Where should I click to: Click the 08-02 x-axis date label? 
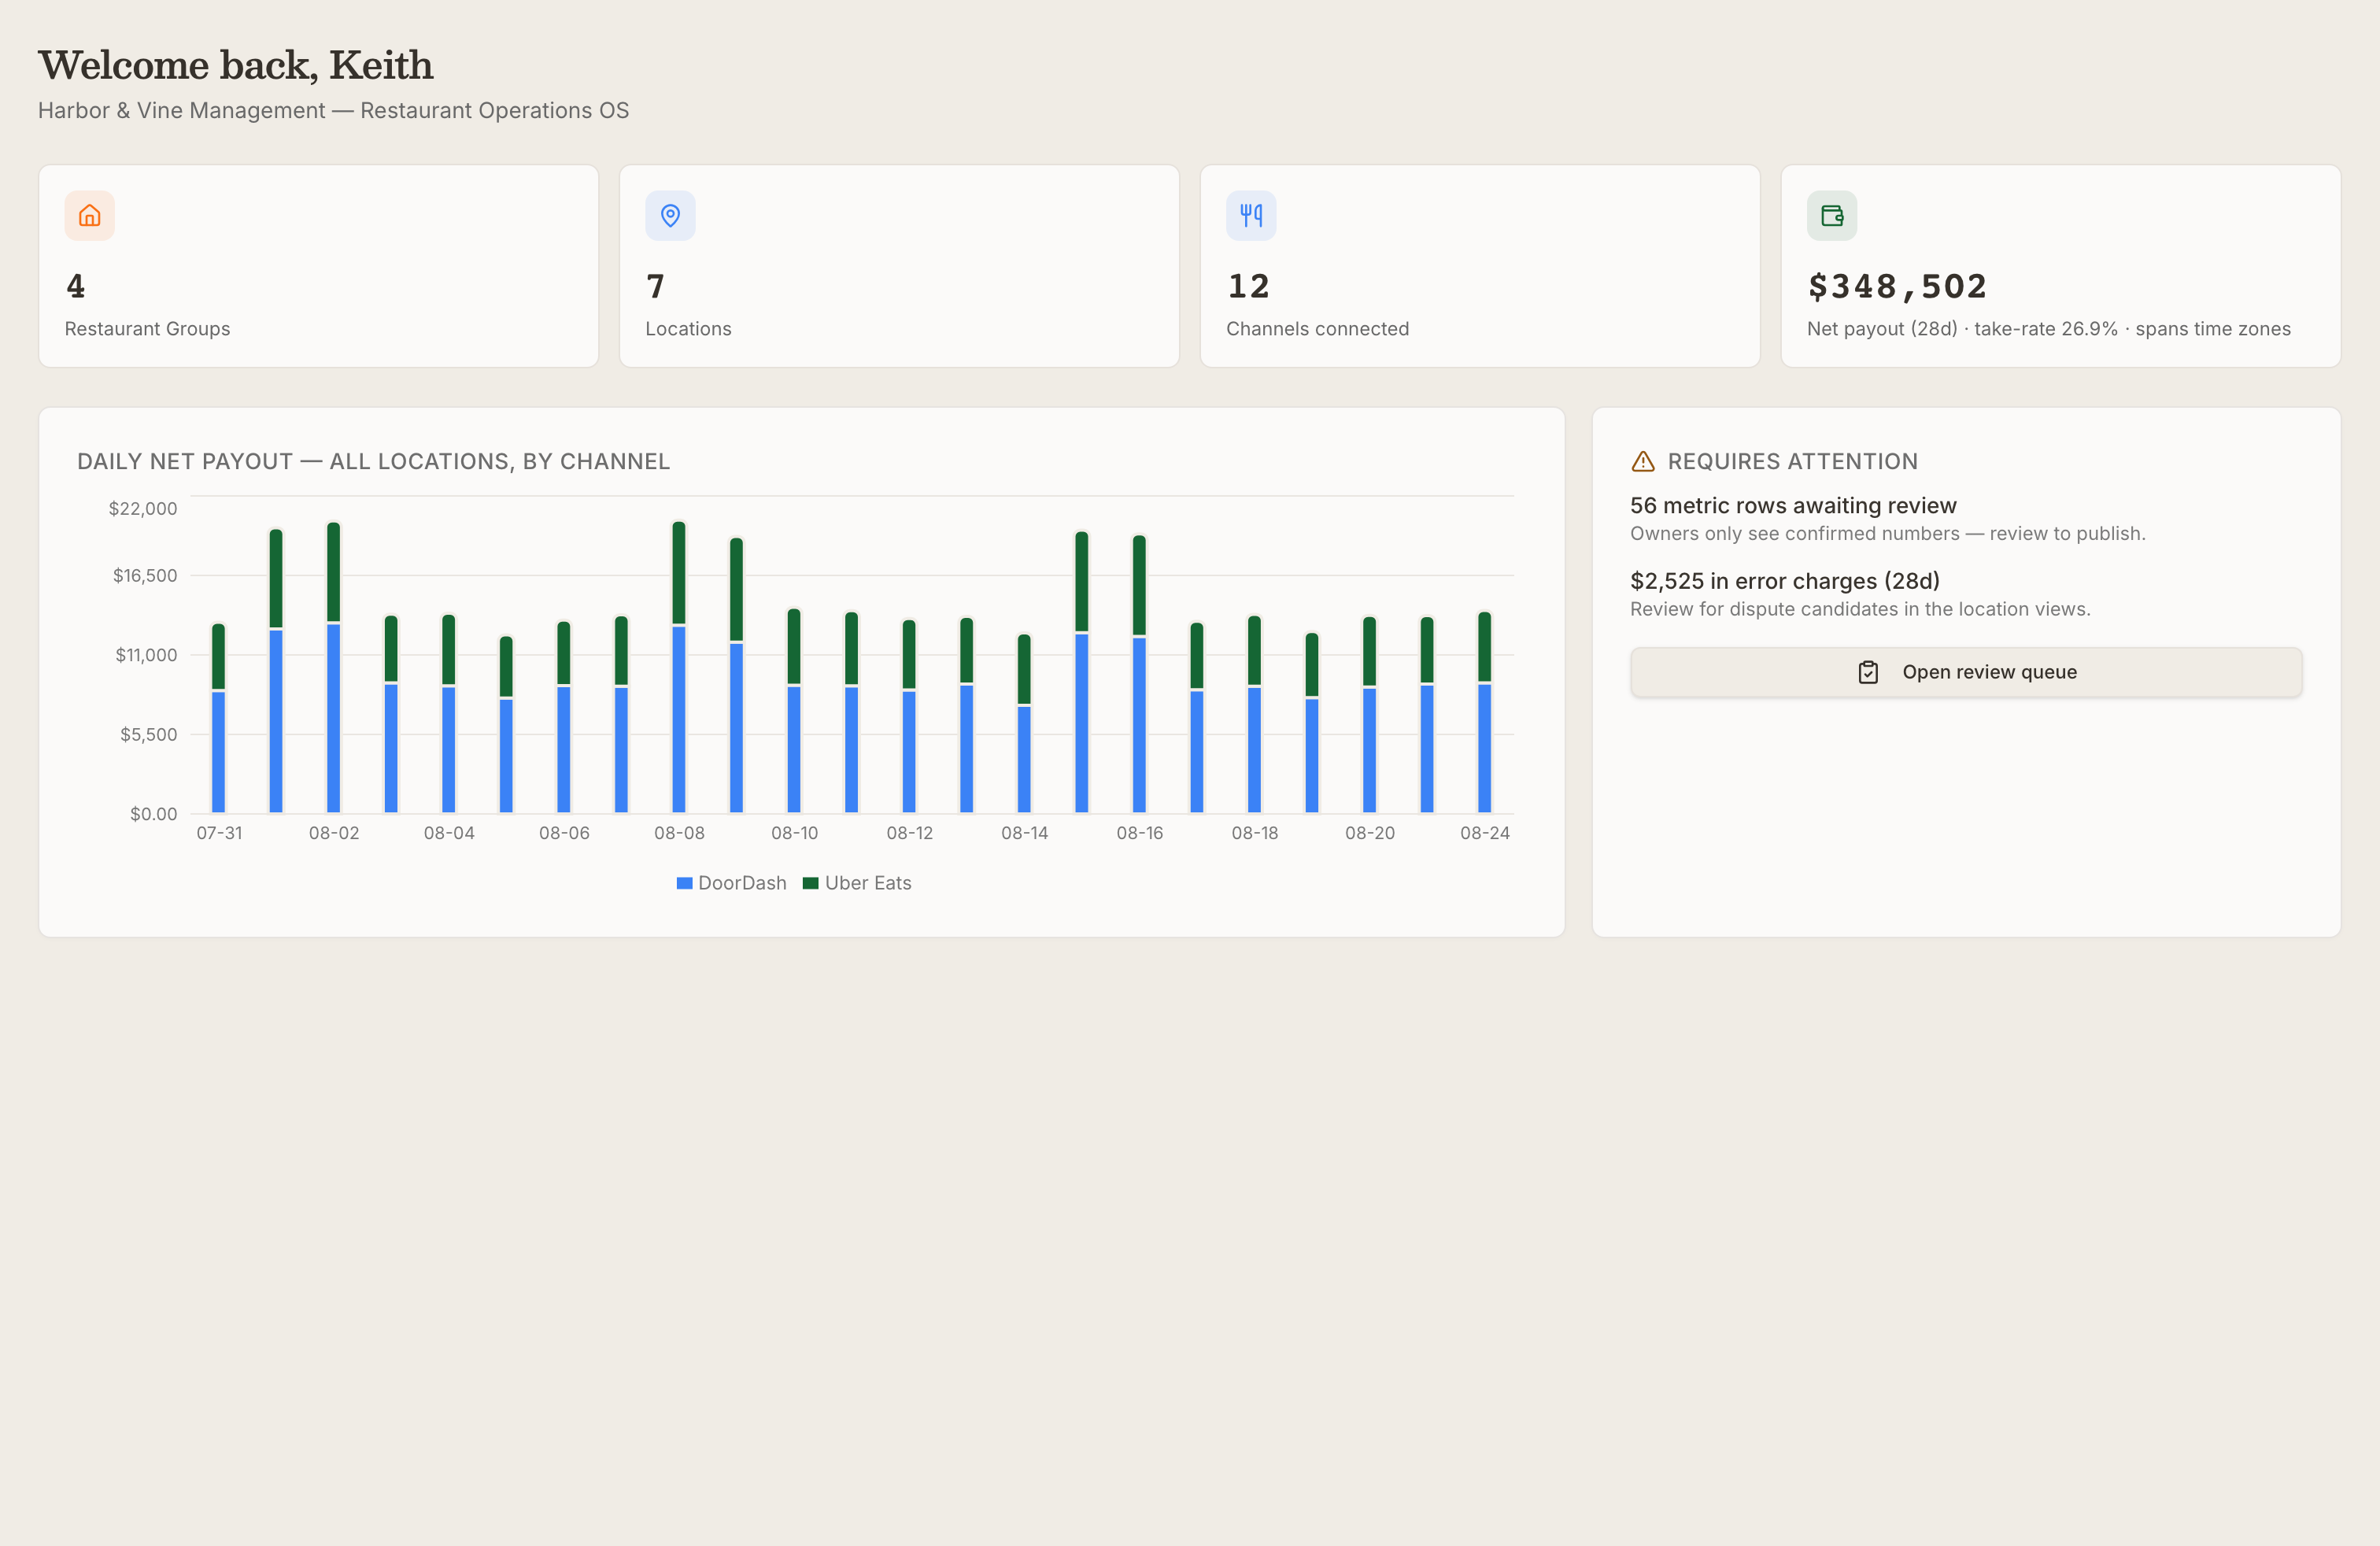(334, 833)
